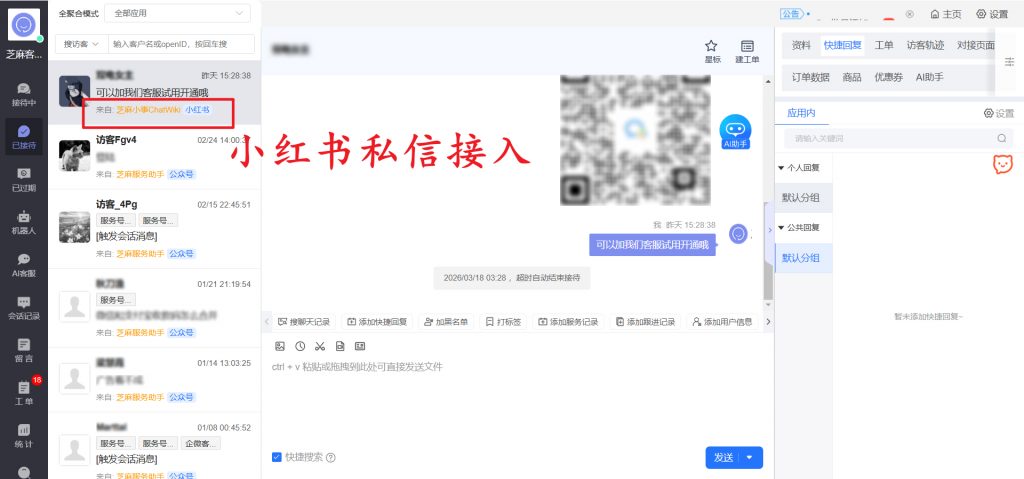
Task: Dismiss the announcement with the circled x
Action: coord(910,14)
